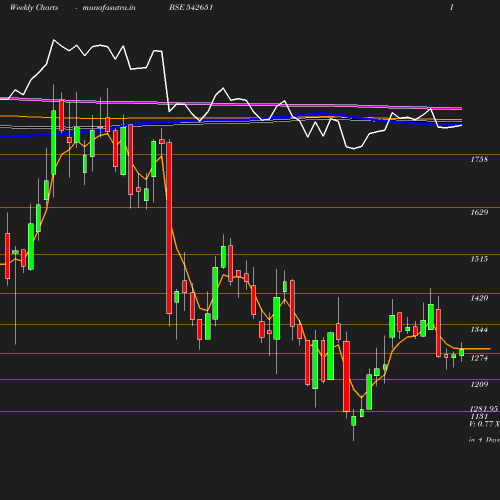This screenshot has width=500, height=500.
Task: Click the 1131 price level label
Action: pyautogui.click(x=479, y=416)
